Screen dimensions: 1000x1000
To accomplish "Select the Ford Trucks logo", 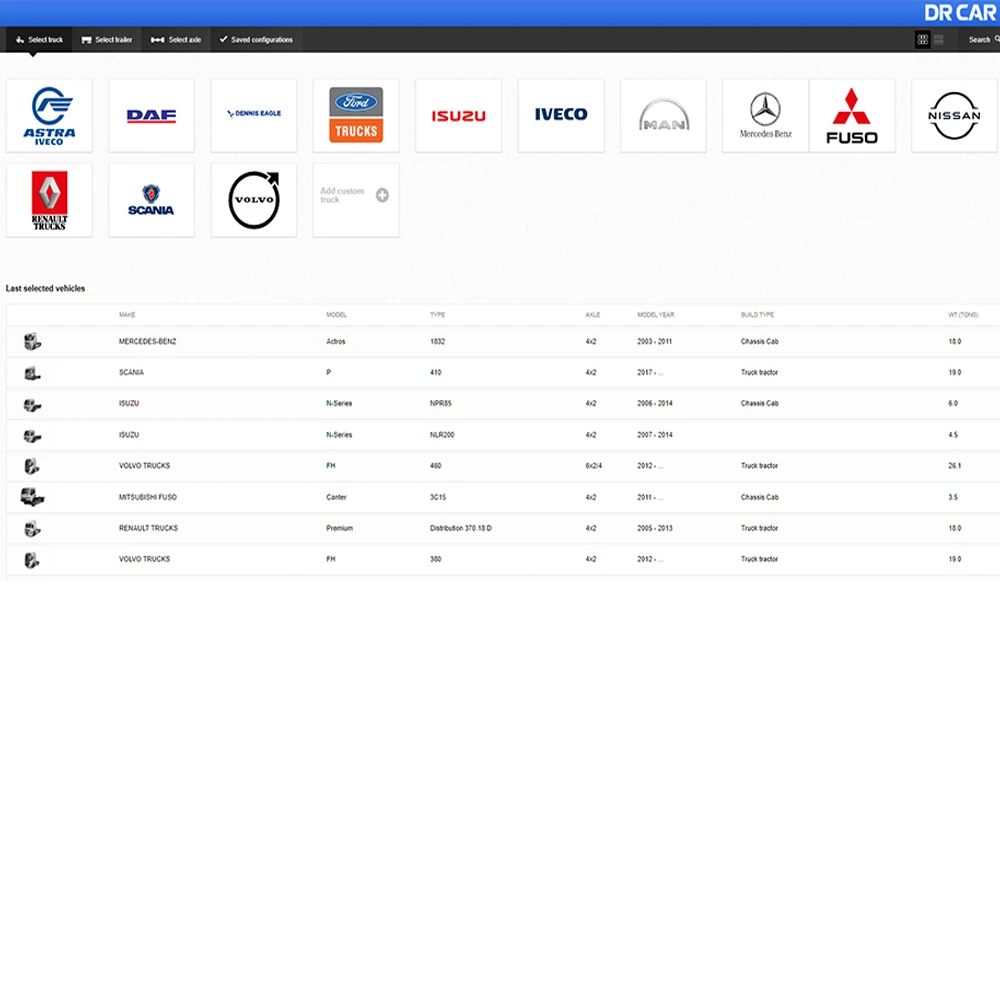I will (x=356, y=115).
